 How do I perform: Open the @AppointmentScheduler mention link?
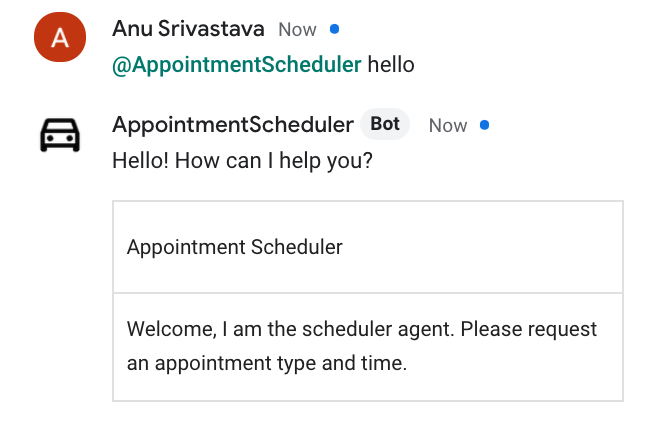click(237, 65)
